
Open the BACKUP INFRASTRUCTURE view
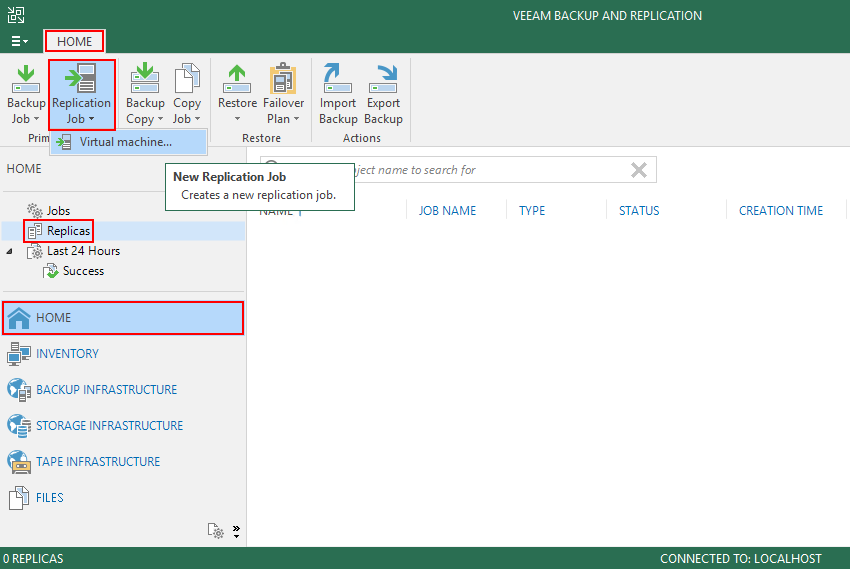tap(106, 389)
